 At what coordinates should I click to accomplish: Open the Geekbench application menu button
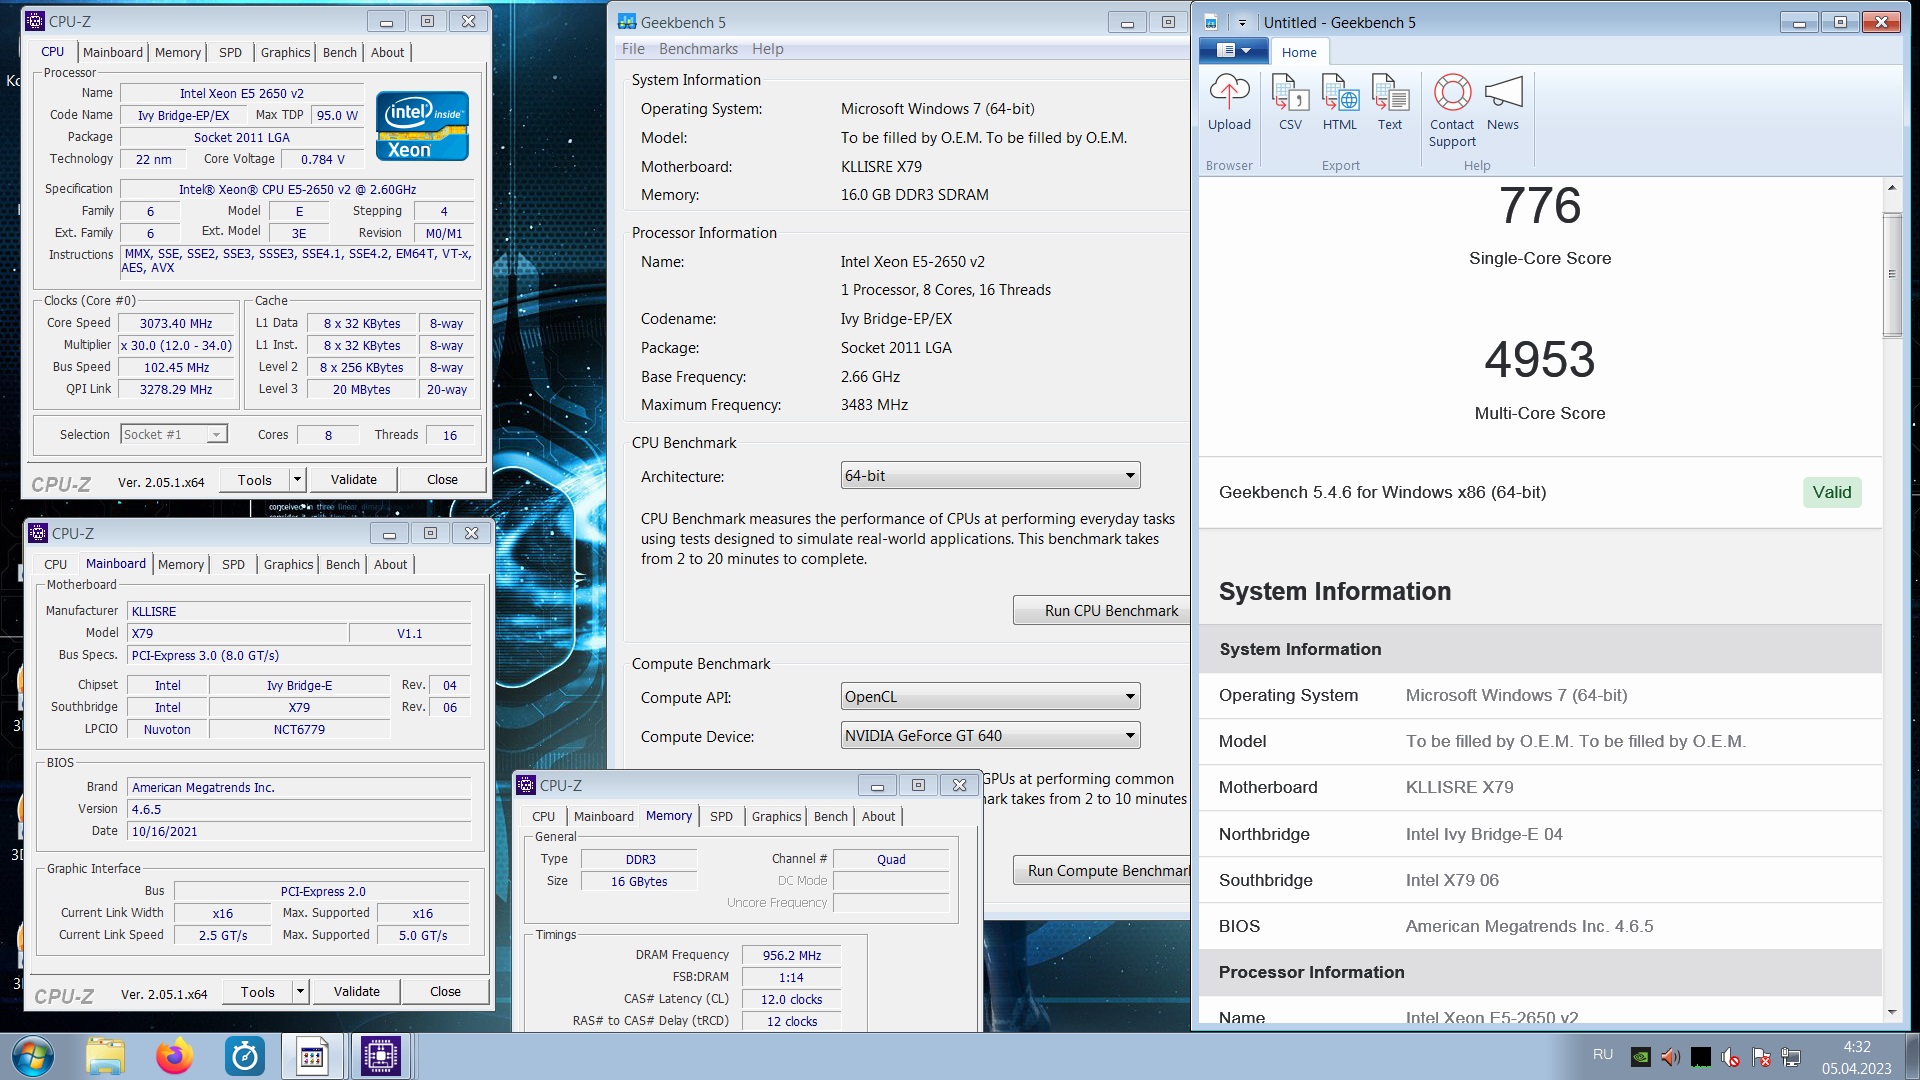[x=1234, y=51]
